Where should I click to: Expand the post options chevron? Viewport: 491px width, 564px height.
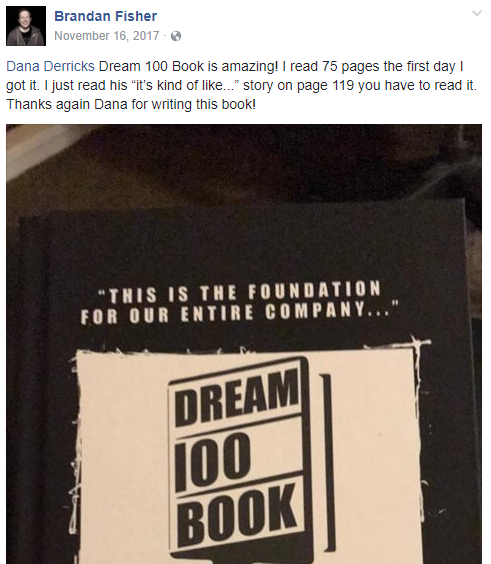[477, 14]
